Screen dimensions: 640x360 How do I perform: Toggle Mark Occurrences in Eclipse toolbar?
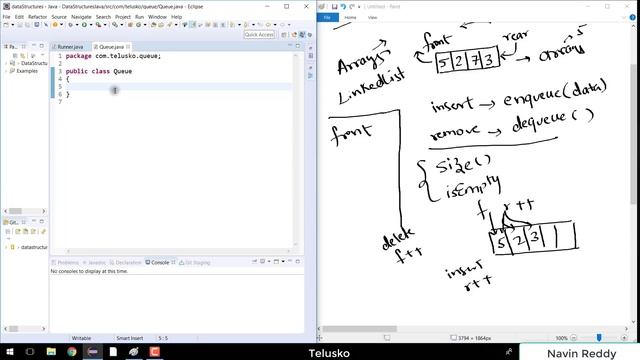pos(193,25)
